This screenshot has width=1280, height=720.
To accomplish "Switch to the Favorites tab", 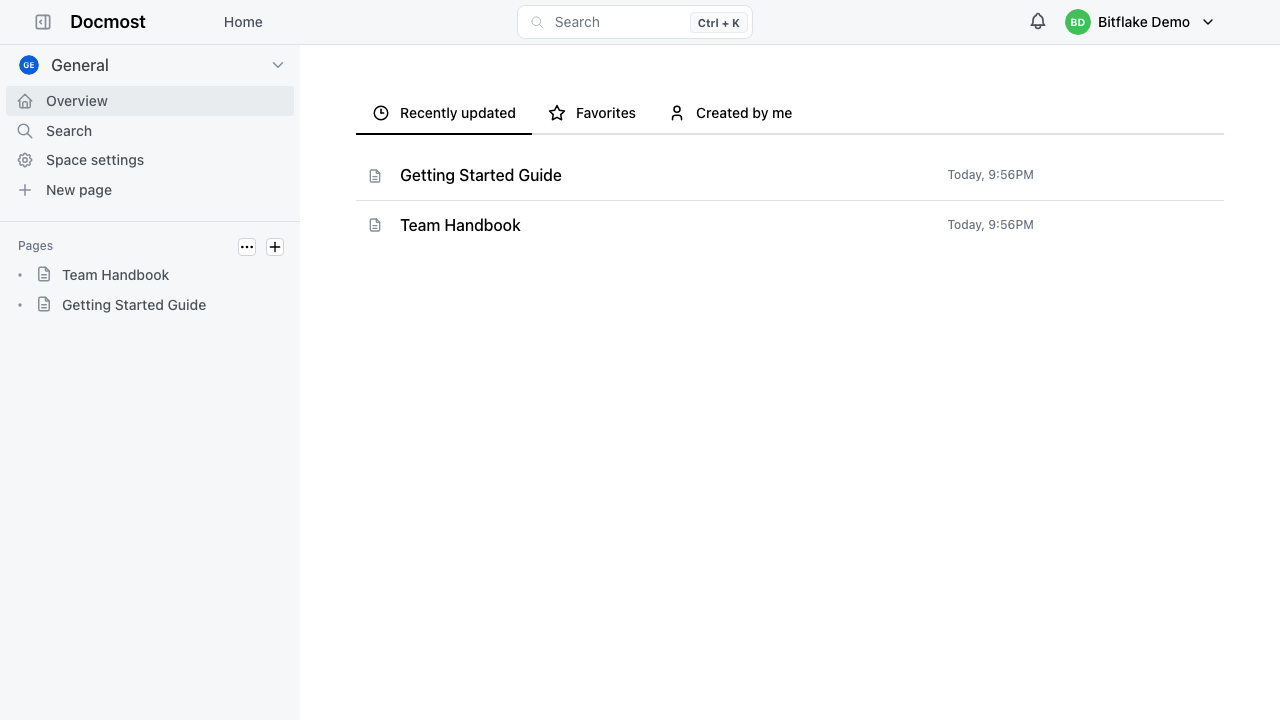I will pos(592,113).
